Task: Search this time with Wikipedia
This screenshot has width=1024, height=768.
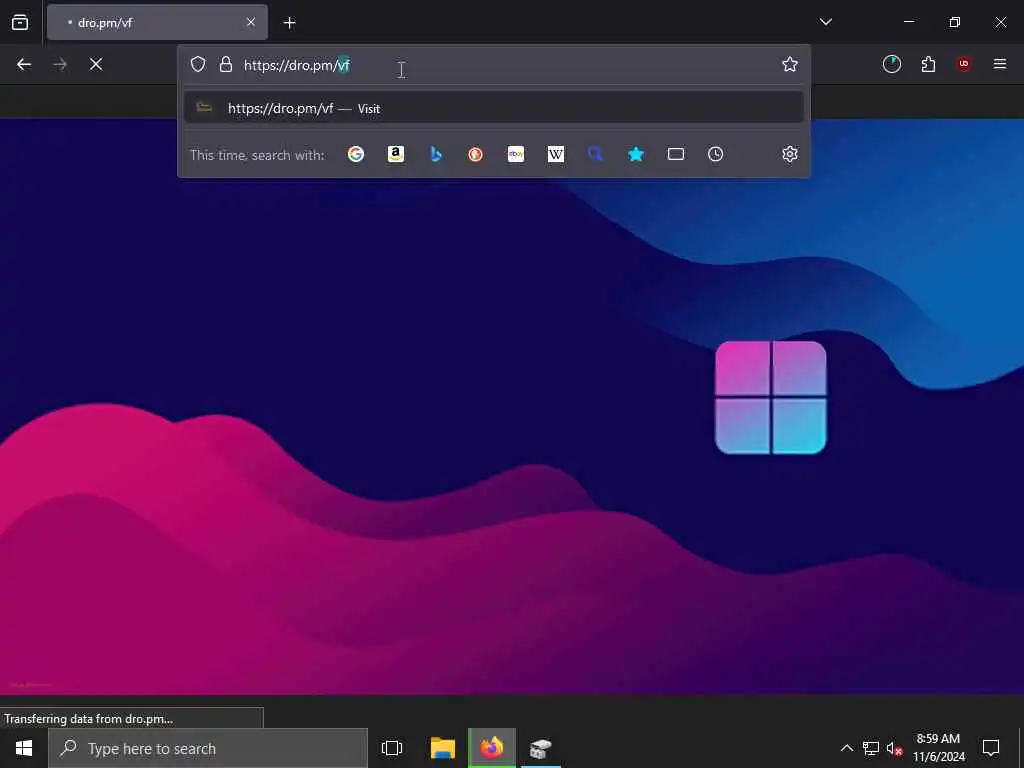Action: click(556, 154)
